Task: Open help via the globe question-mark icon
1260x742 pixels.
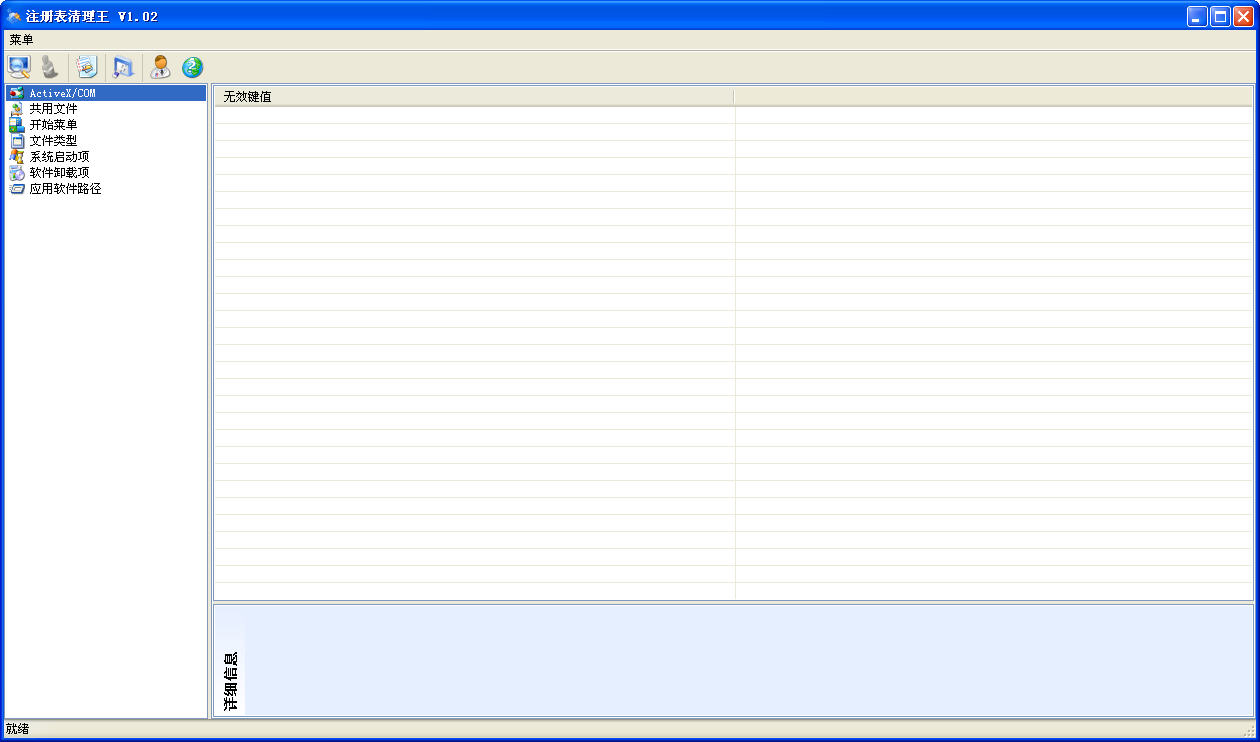Action: click(x=192, y=67)
